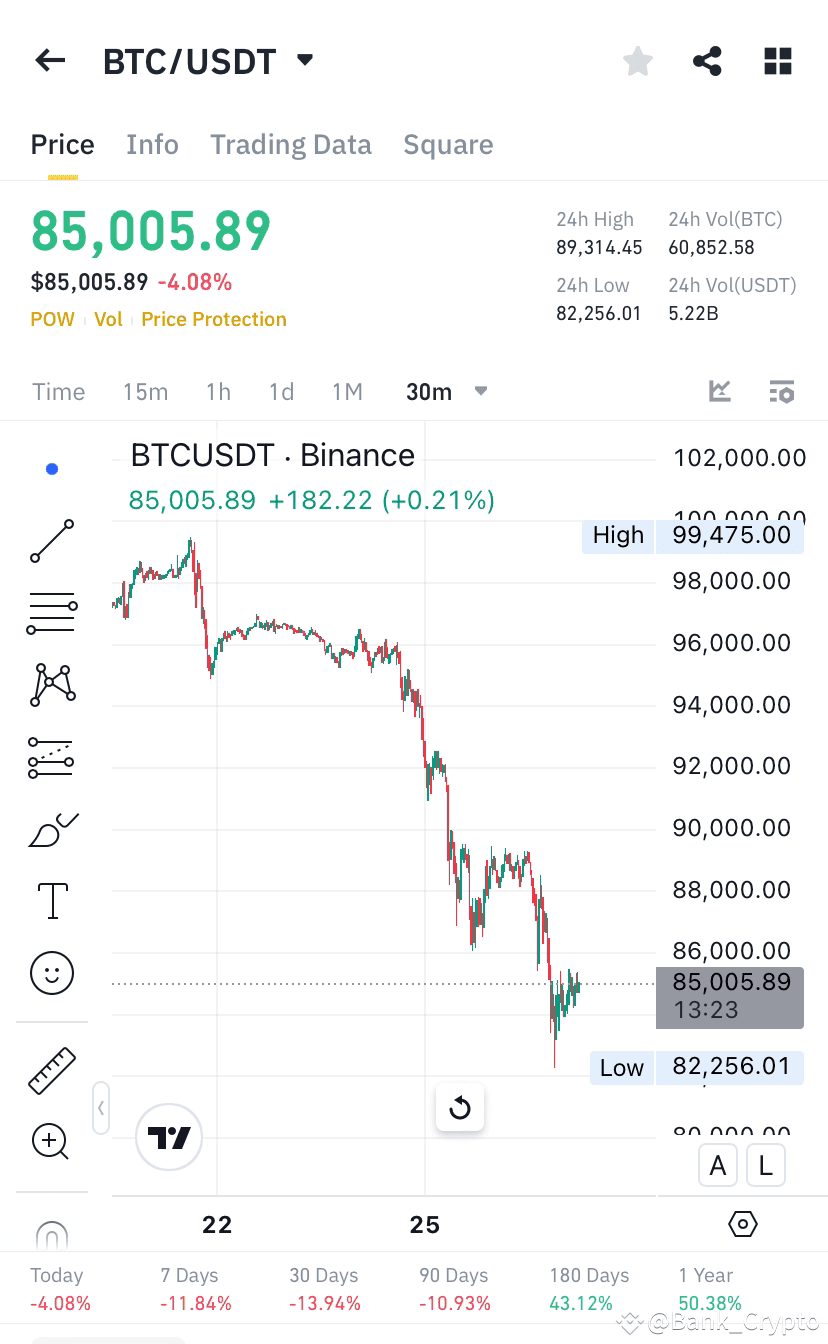The image size is (828, 1344).
Task: Collapse the drawing toolbar with left-edge chevron
Action: click(100, 1108)
